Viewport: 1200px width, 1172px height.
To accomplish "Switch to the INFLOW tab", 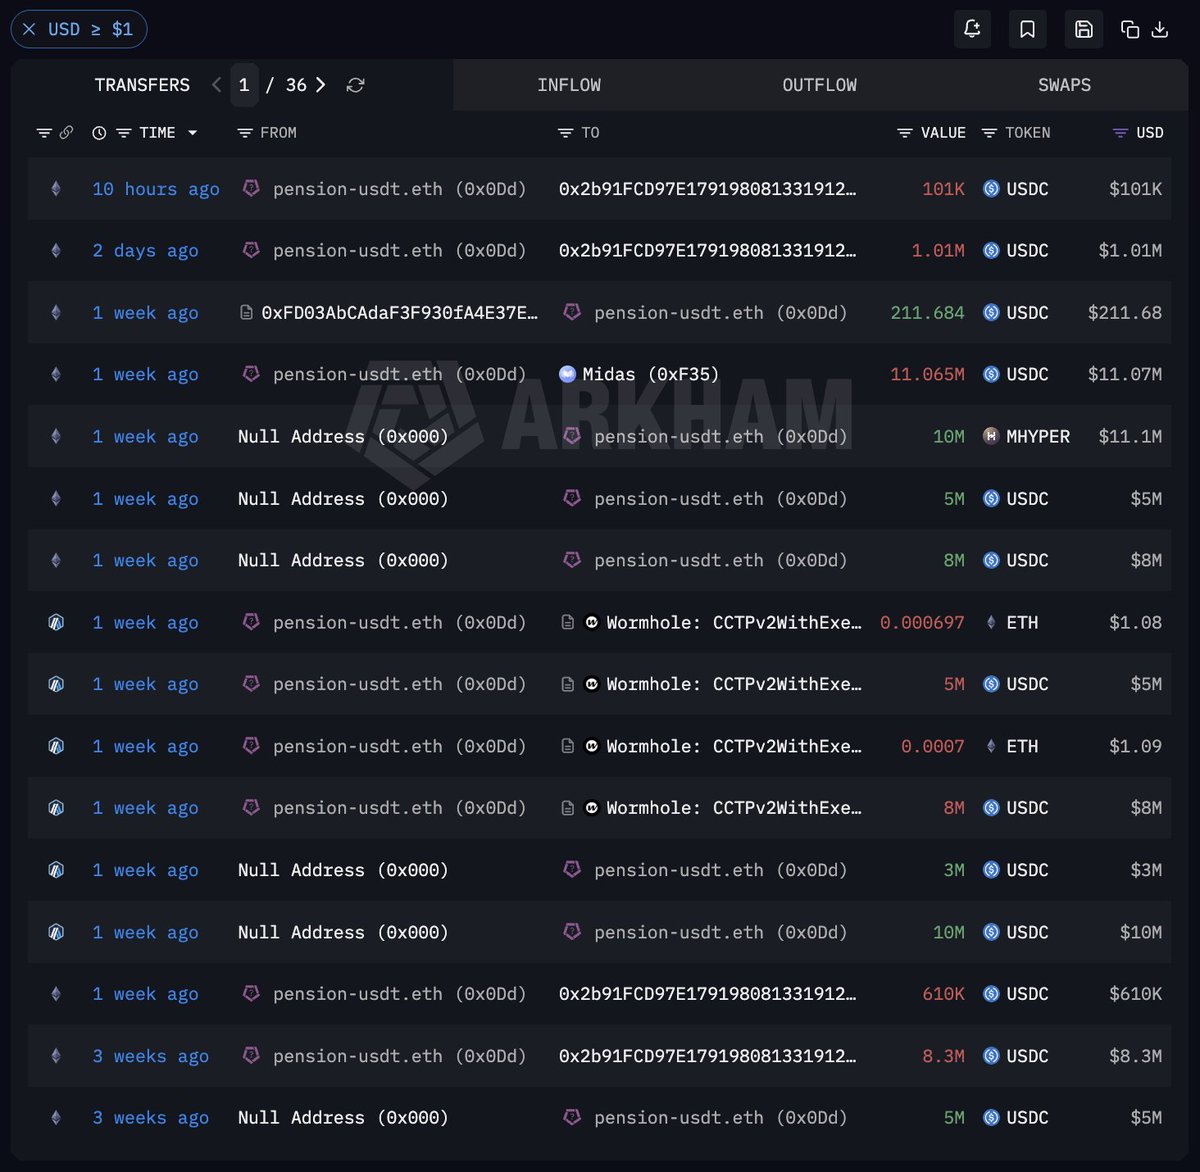I will click(x=569, y=85).
